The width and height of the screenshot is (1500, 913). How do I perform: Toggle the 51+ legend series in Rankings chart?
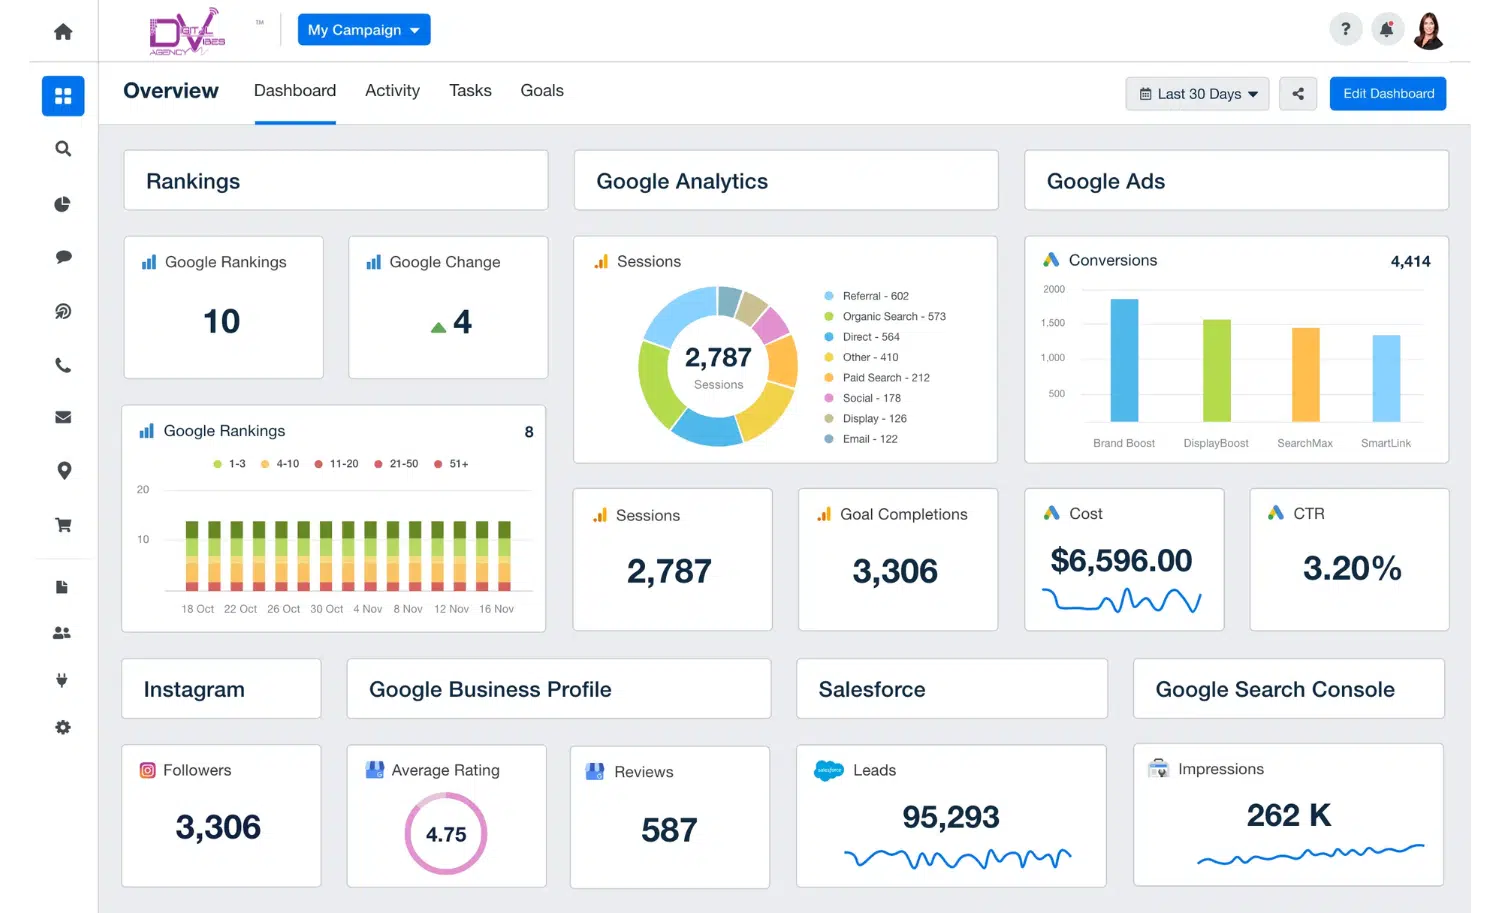451,464
